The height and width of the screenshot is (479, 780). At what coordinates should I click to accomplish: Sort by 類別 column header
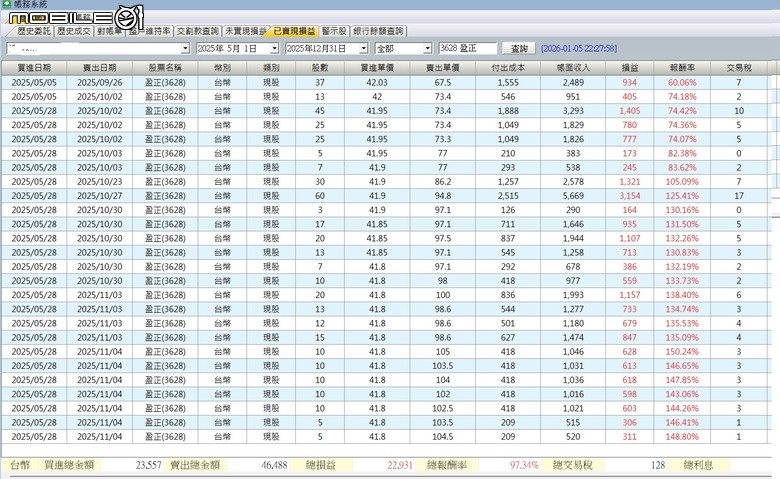coord(271,68)
